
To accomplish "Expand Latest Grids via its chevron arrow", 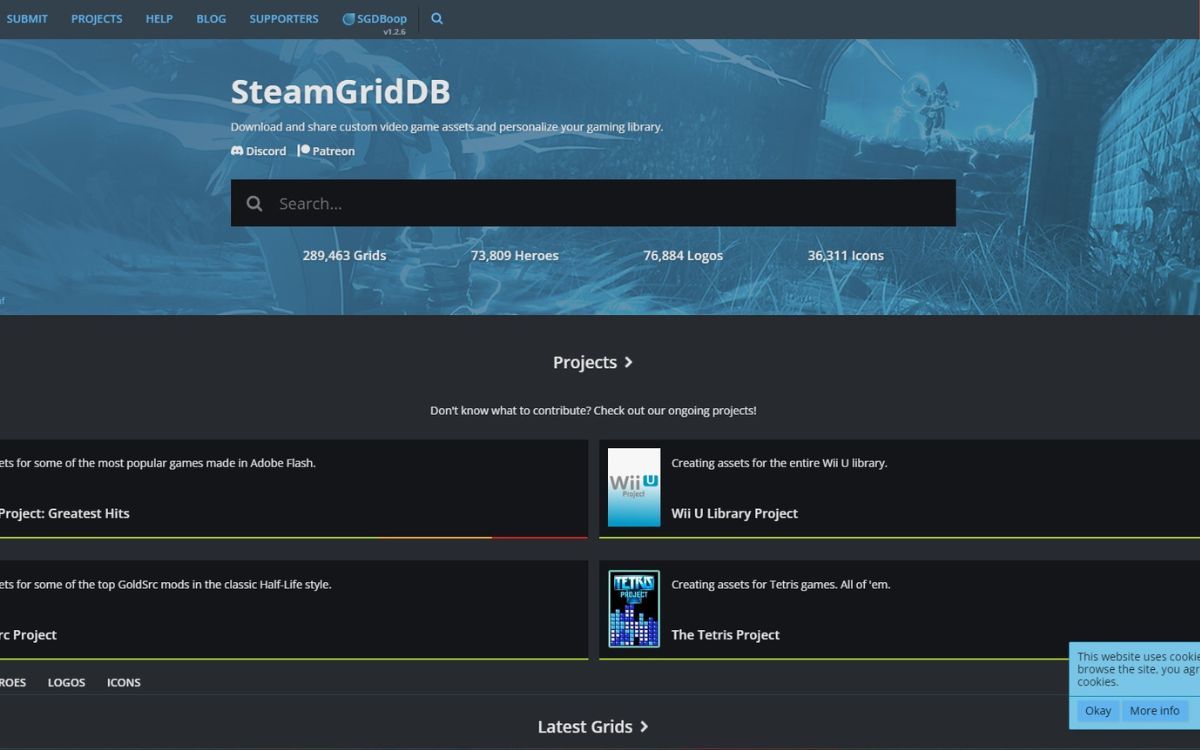I will pos(643,727).
